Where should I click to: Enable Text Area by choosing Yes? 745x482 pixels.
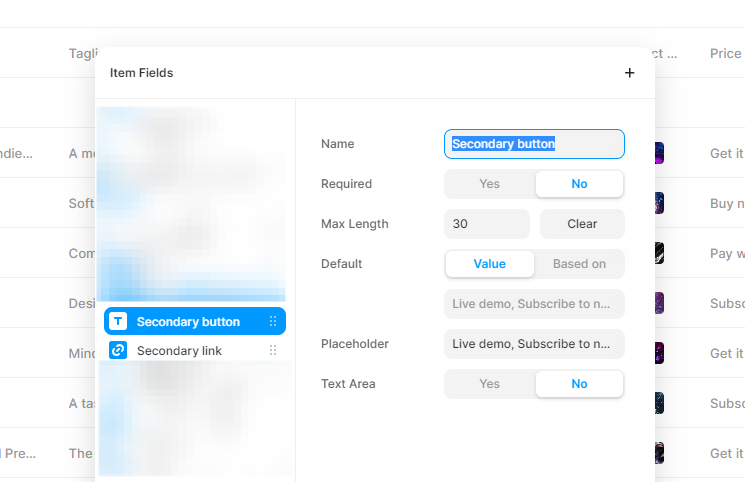[x=489, y=384]
